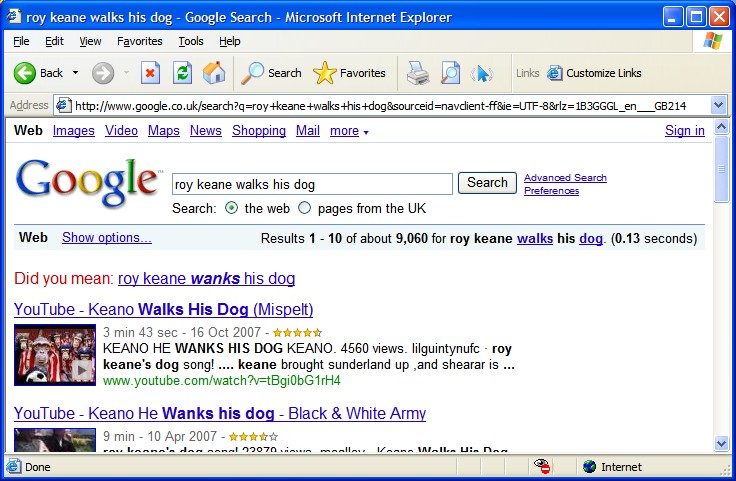Click 'walks' definition link in results bar

pyautogui.click(x=535, y=238)
